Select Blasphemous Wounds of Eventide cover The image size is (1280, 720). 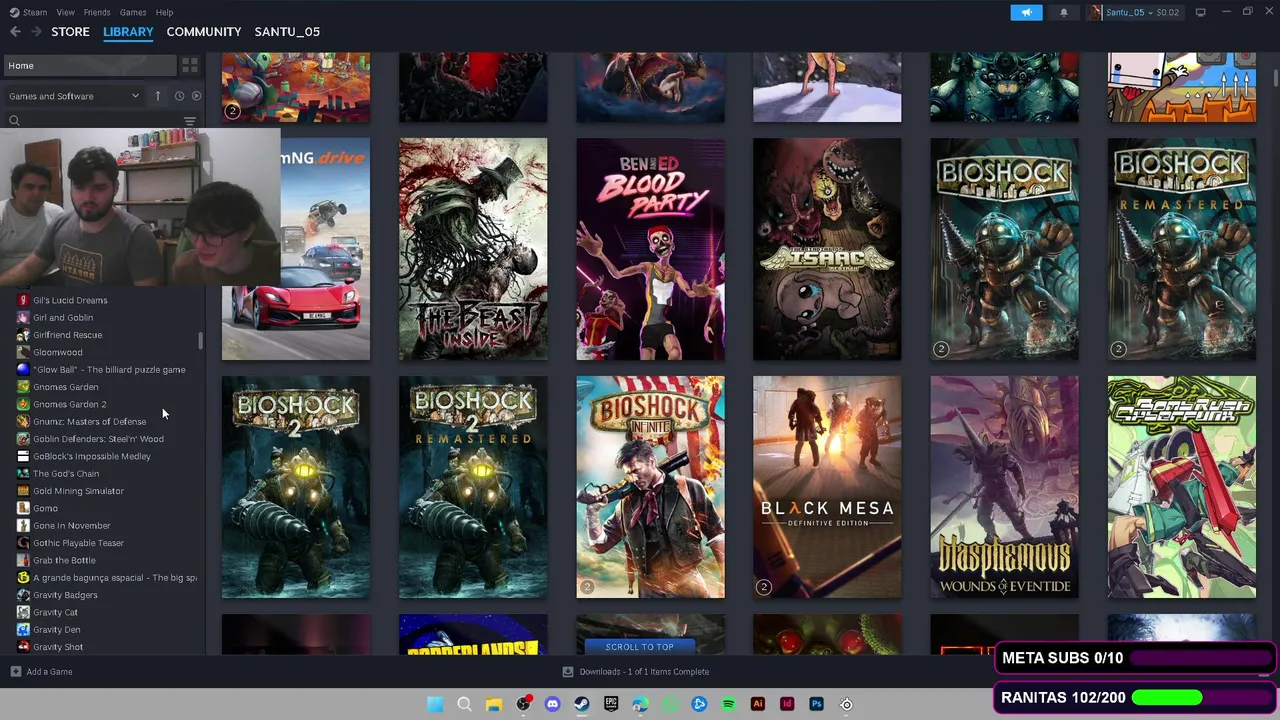point(1004,487)
